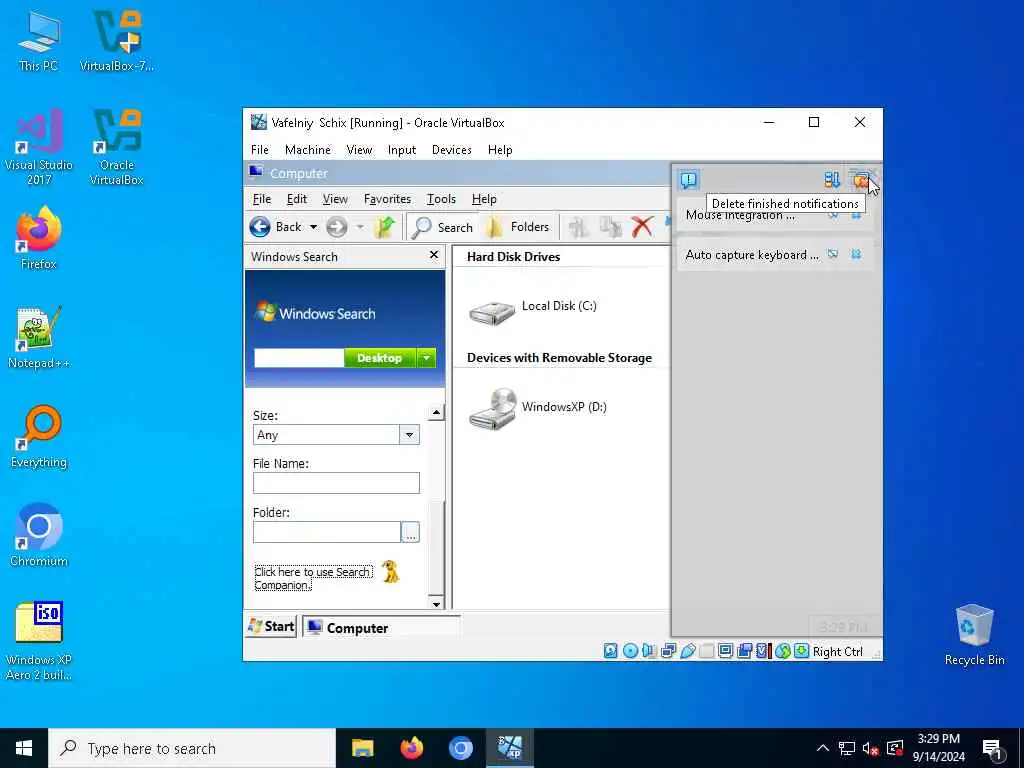
Task: Click the keyboard capture indicator with green arrow
Action: (801, 651)
